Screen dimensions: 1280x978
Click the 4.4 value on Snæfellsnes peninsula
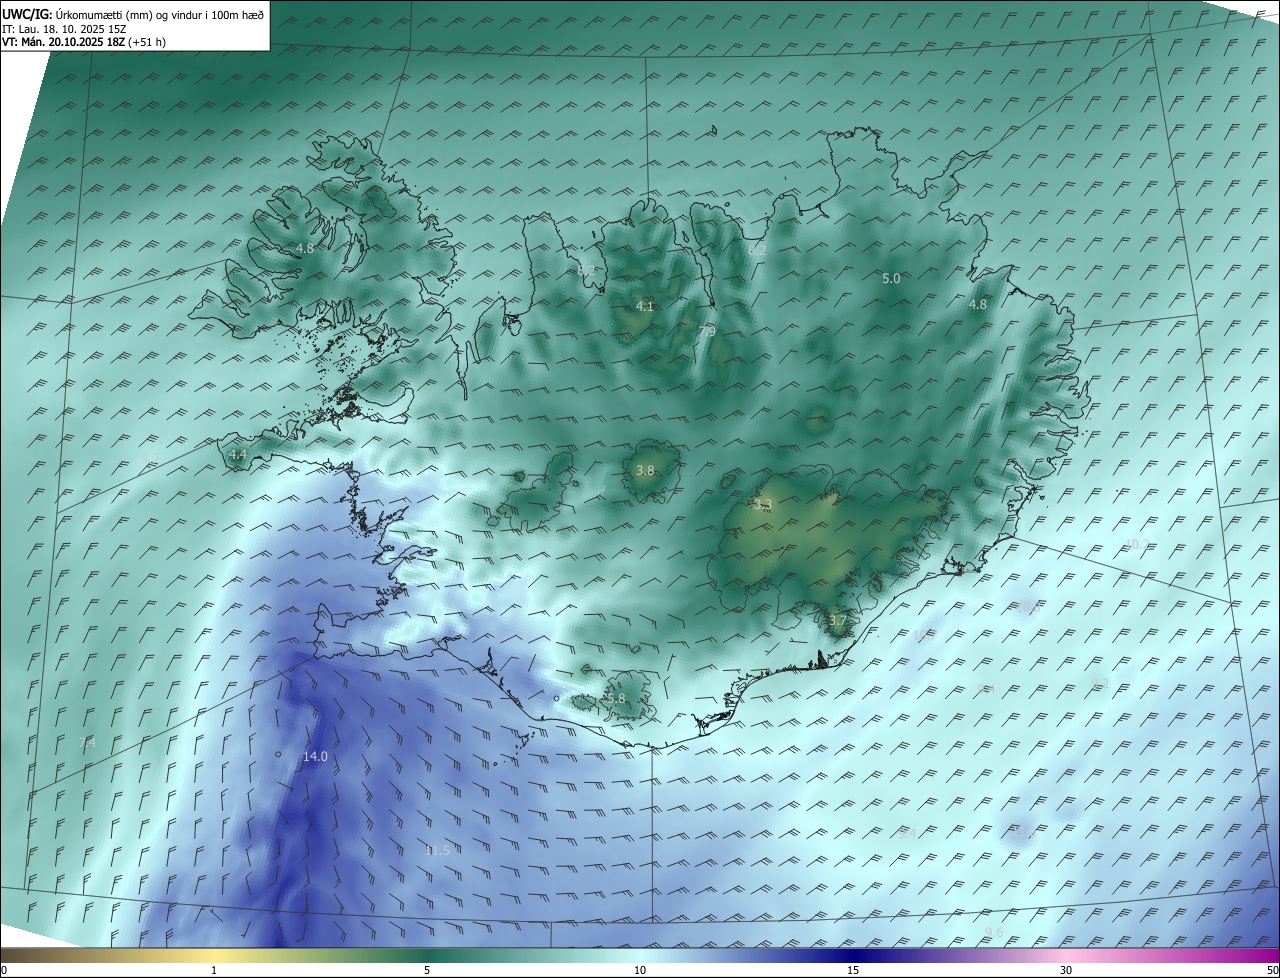click(238, 454)
